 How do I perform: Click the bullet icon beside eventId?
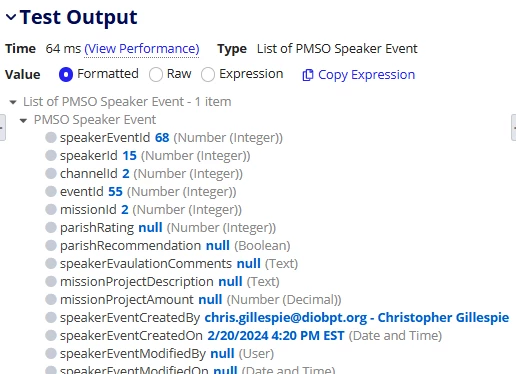pos(51,191)
